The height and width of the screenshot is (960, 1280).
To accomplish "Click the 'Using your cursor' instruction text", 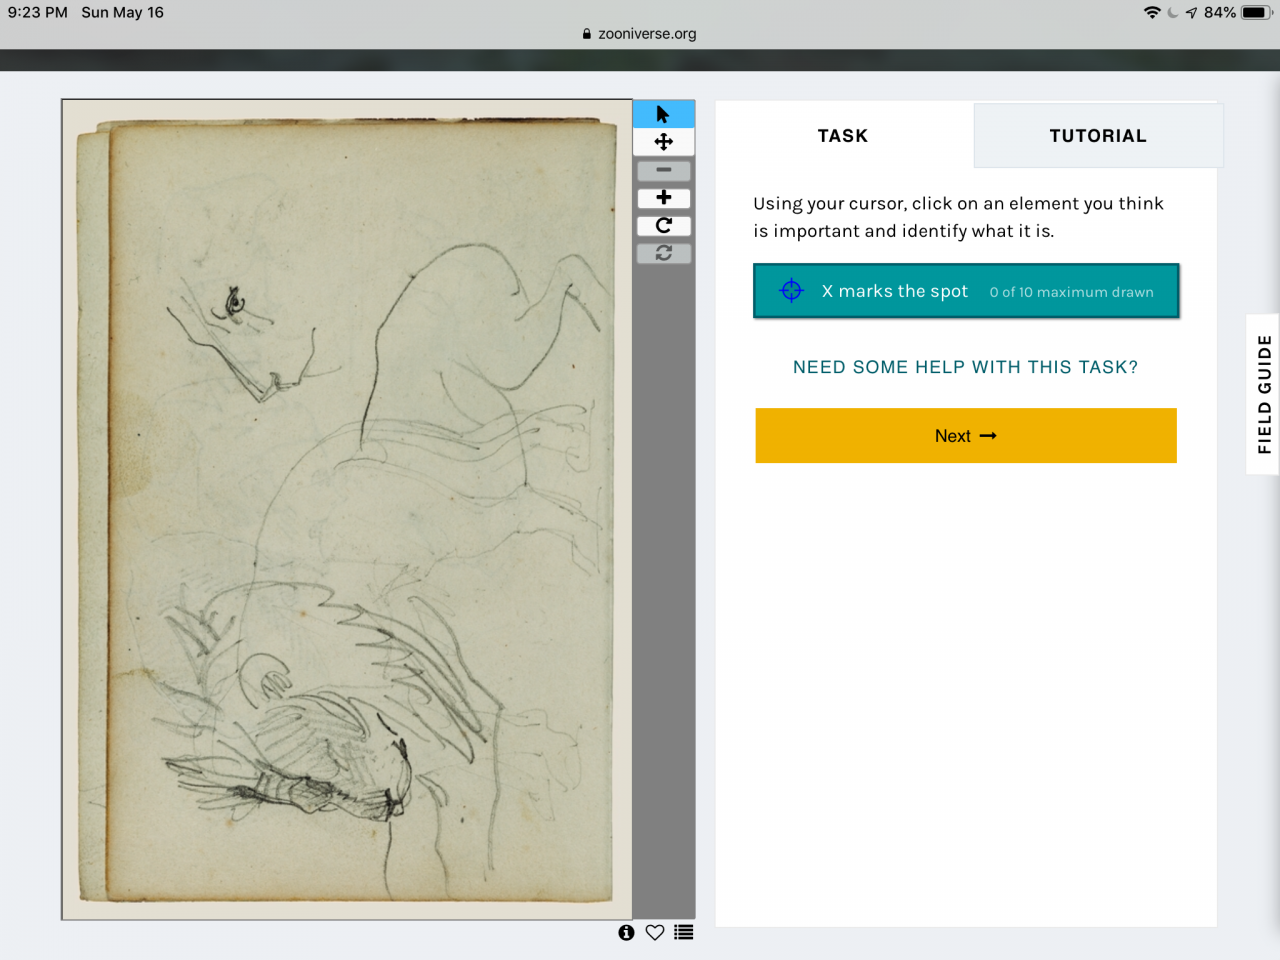I will pyautogui.click(x=959, y=217).
